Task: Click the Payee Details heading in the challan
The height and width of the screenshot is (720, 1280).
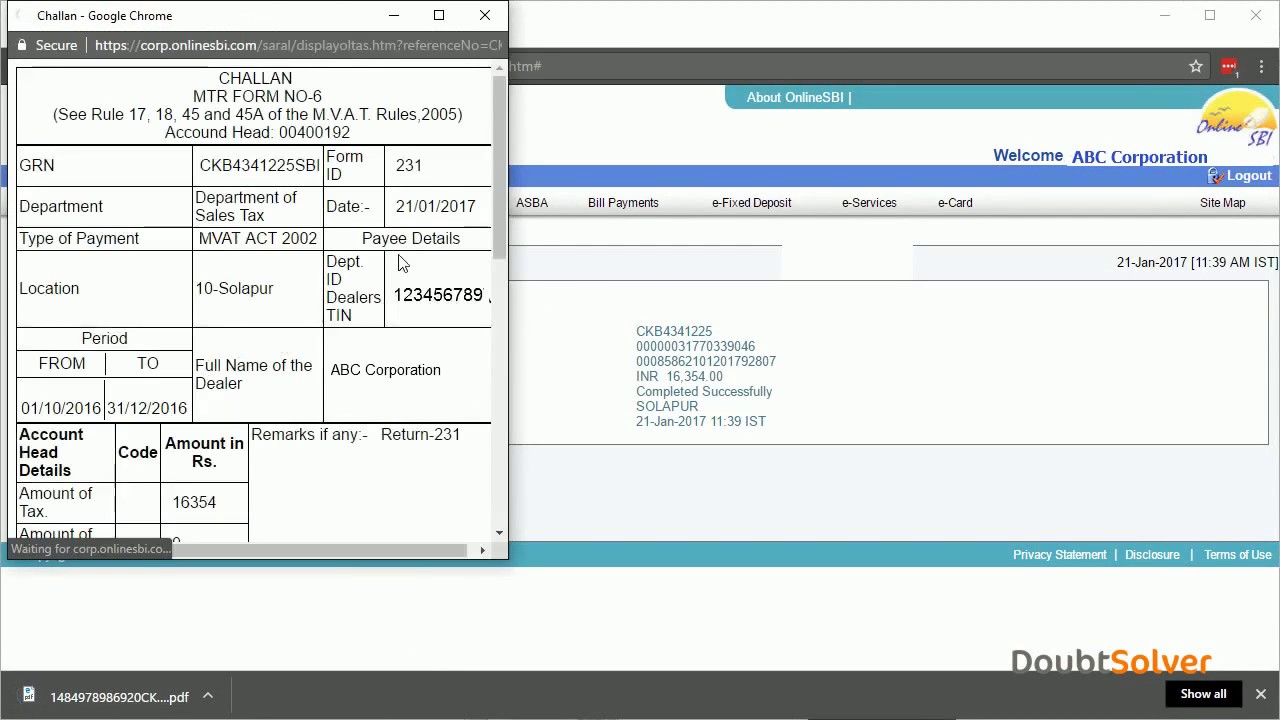Action: (411, 239)
